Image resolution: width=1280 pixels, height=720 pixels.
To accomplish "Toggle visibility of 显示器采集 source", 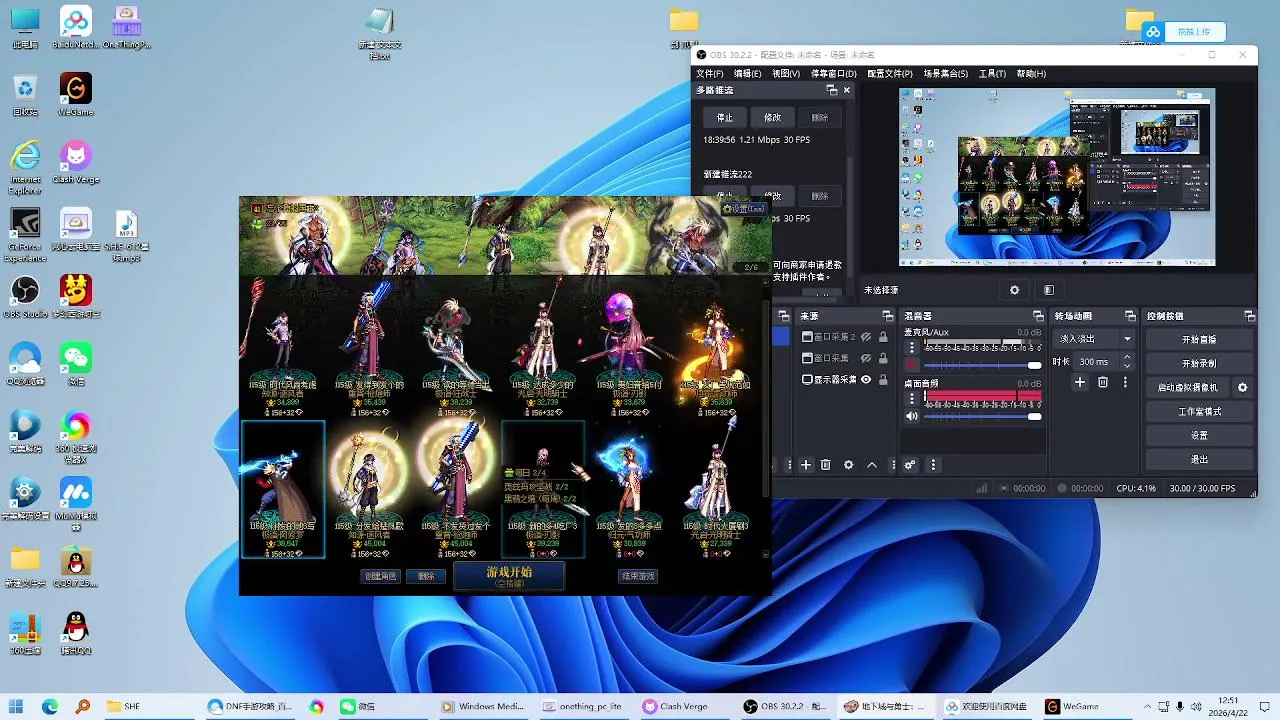I will pos(866,380).
